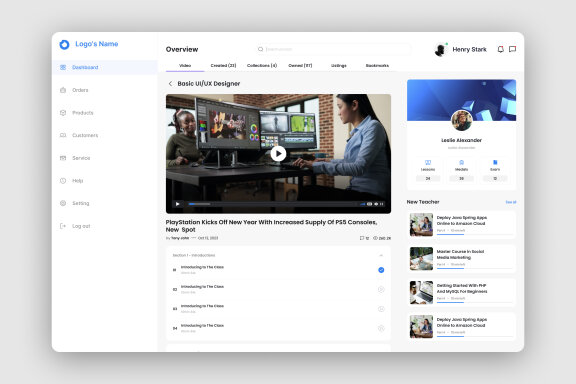
Task: Mark lesson 03 as complete
Action: (381, 309)
